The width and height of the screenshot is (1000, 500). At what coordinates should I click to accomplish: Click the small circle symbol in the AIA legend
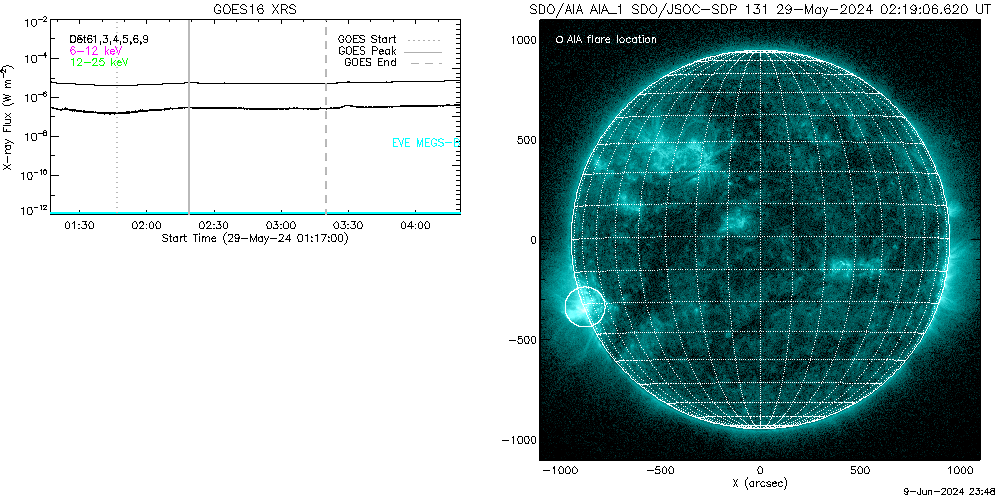tap(559, 40)
